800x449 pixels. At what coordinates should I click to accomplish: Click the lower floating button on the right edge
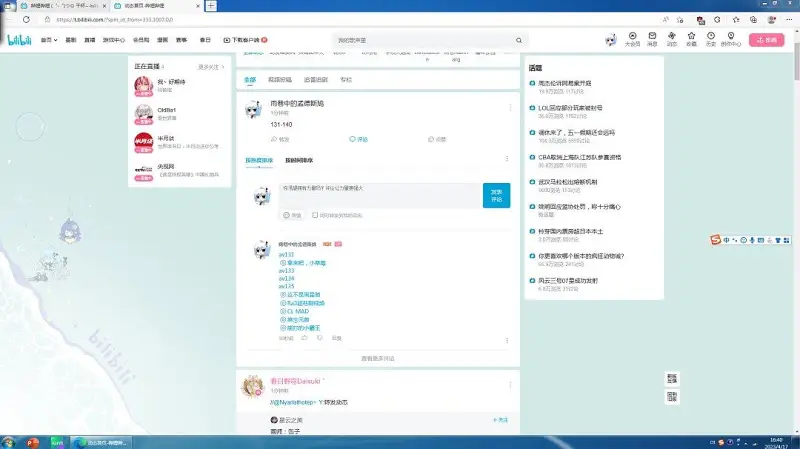pyautogui.click(x=672, y=396)
